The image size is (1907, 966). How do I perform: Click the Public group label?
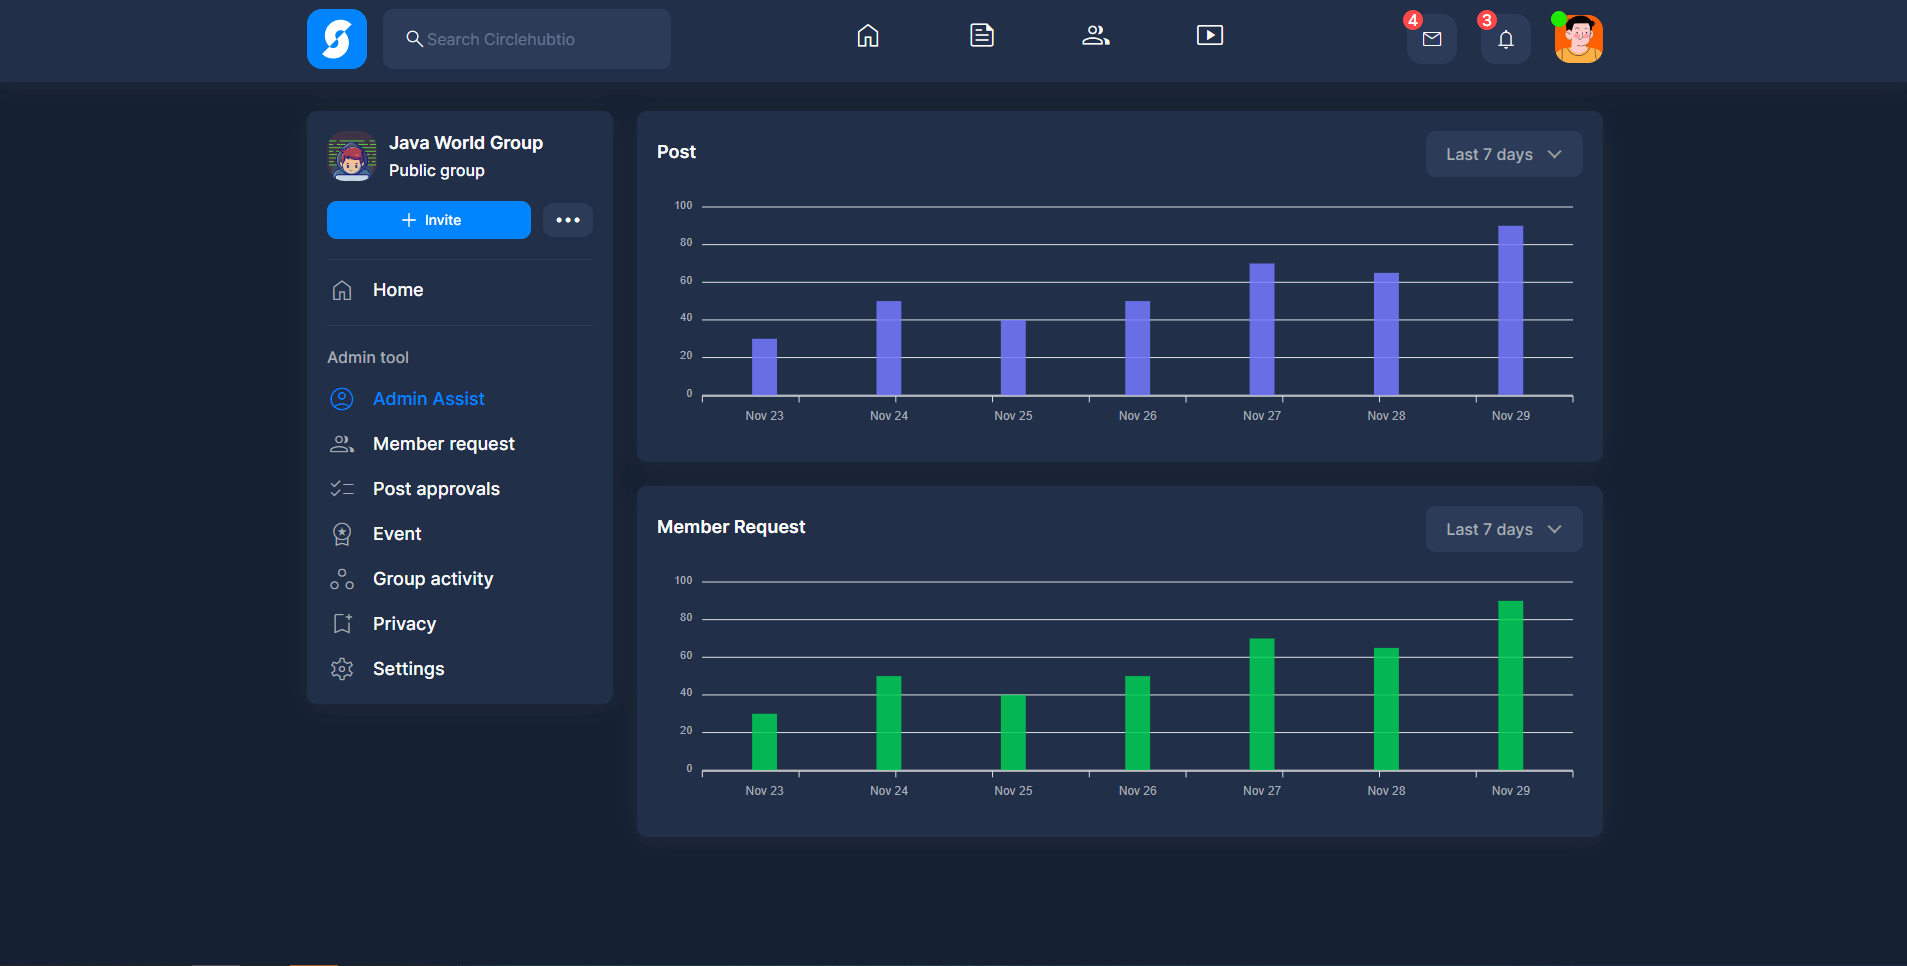[437, 171]
